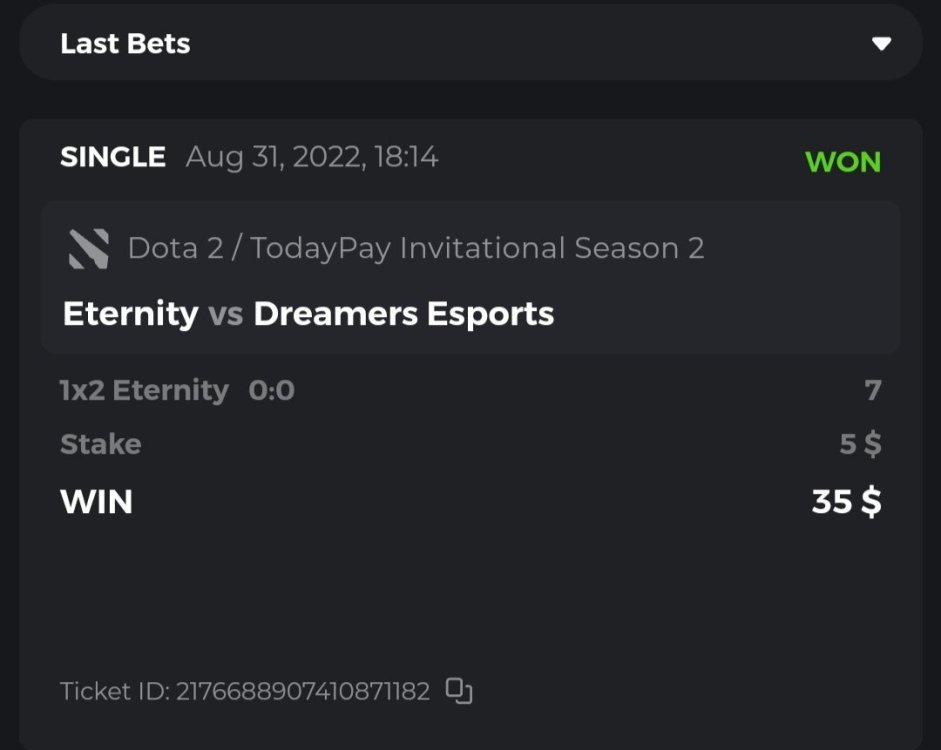941x750 pixels.
Task: Click the 5 $ stake amount
Action: click(860, 444)
